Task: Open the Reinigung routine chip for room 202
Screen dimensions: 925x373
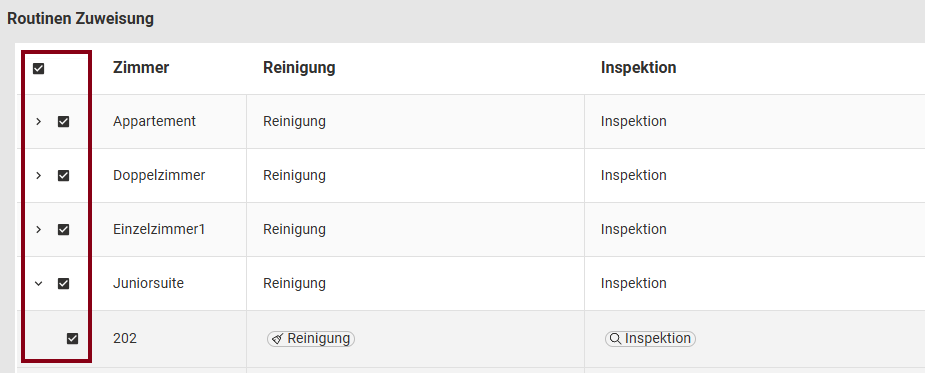Action: pos(311,339)
